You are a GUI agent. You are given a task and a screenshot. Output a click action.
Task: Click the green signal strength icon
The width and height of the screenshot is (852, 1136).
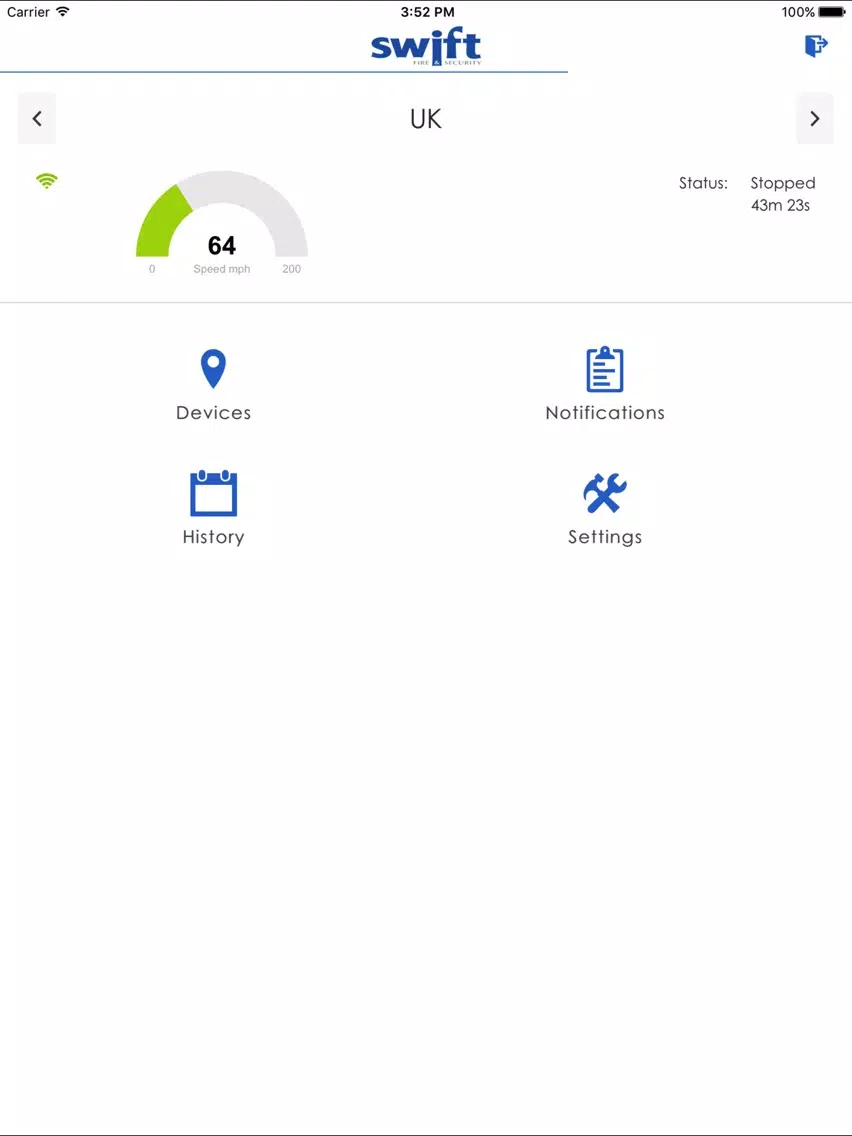point(46,181)
